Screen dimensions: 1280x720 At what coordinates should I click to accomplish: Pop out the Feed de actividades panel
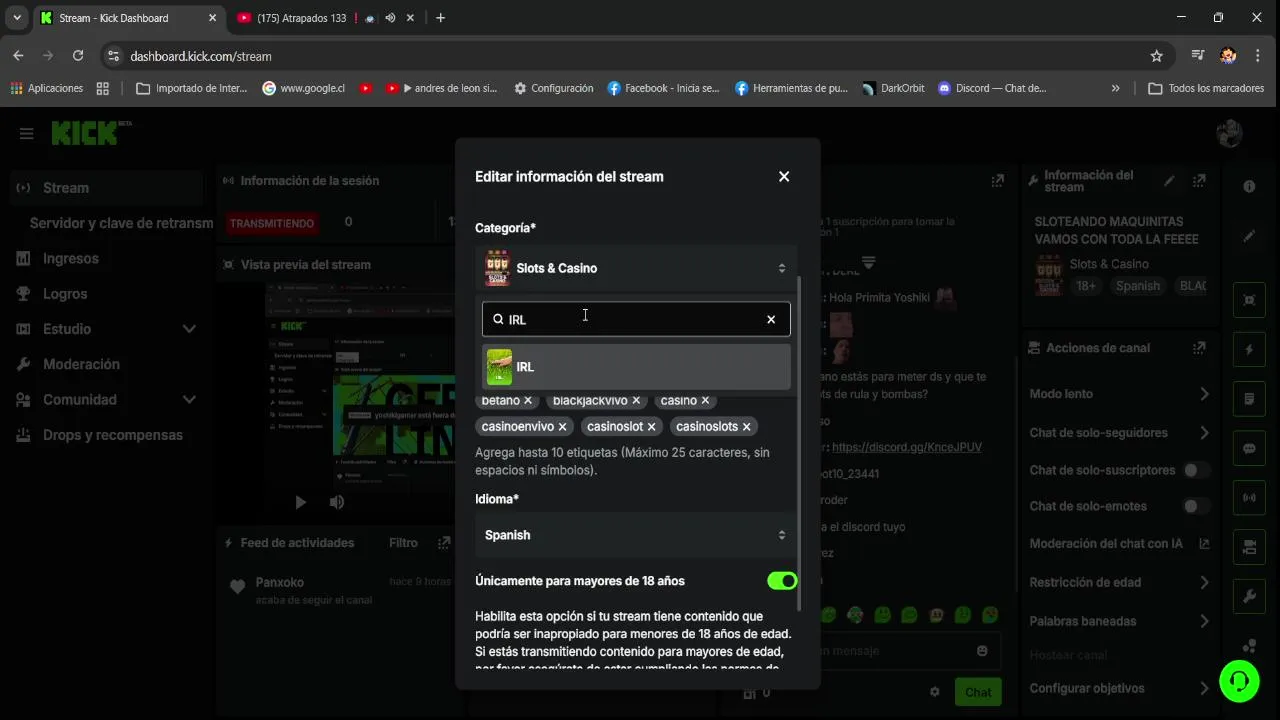[x=444, y=543]
